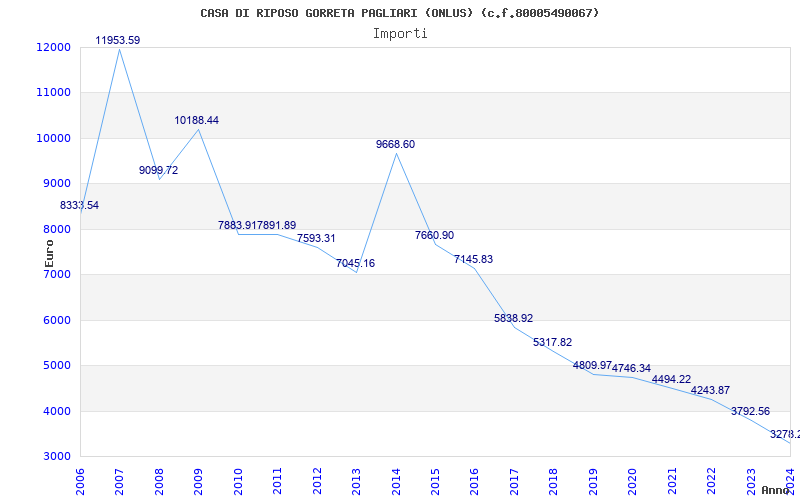The image size is (800, 500).
Task: Select year 2016 on the x-axis
Action: (x=474, y=481)
